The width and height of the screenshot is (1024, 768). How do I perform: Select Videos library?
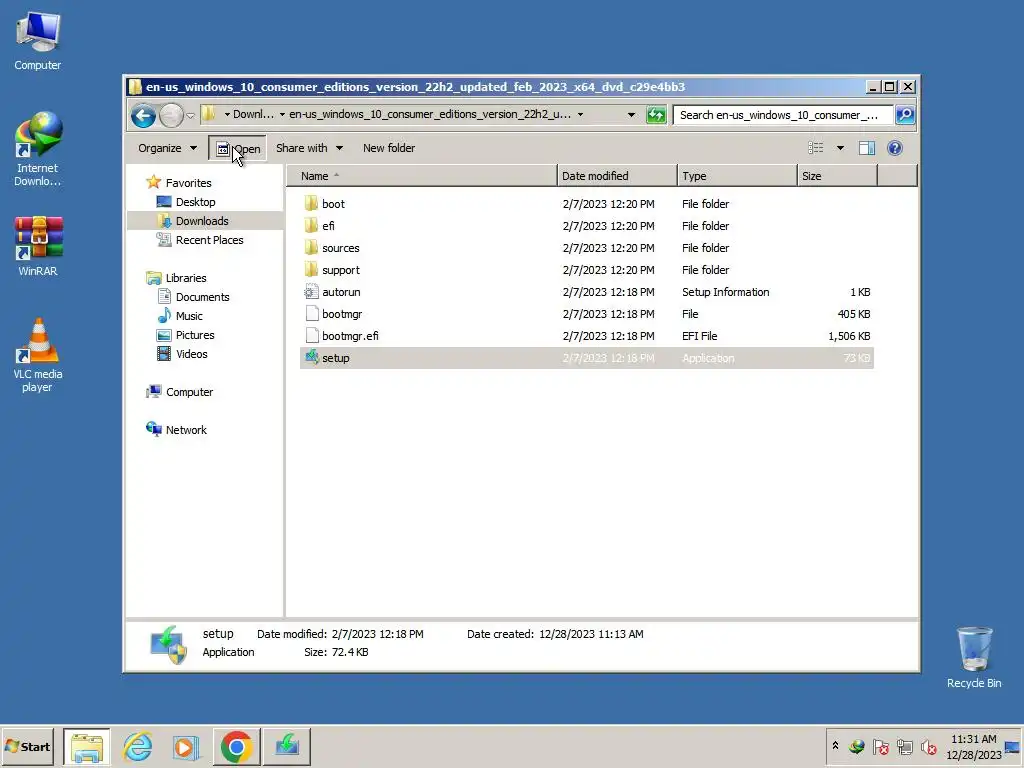tap(182, 354)
